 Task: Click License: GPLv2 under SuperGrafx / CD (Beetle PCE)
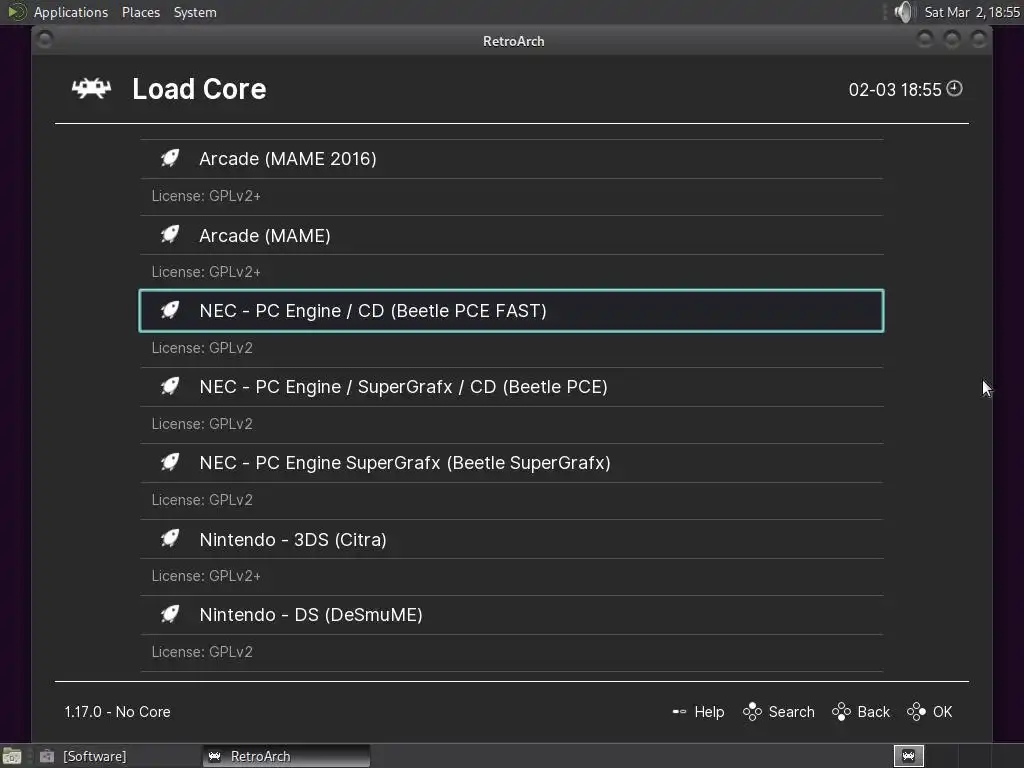(202, 424)
